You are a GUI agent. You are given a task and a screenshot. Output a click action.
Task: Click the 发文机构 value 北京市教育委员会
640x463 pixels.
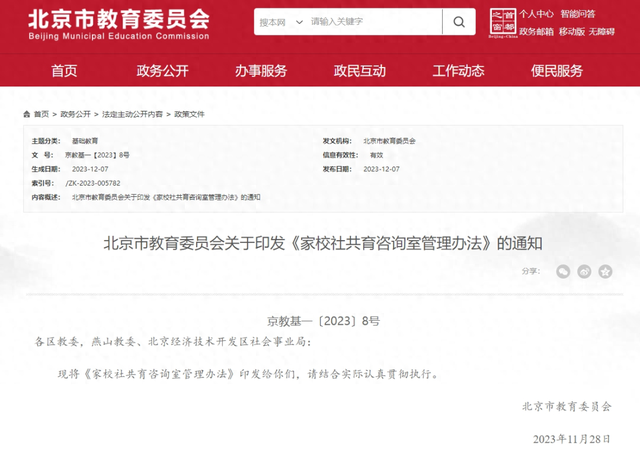click(389, 141)
